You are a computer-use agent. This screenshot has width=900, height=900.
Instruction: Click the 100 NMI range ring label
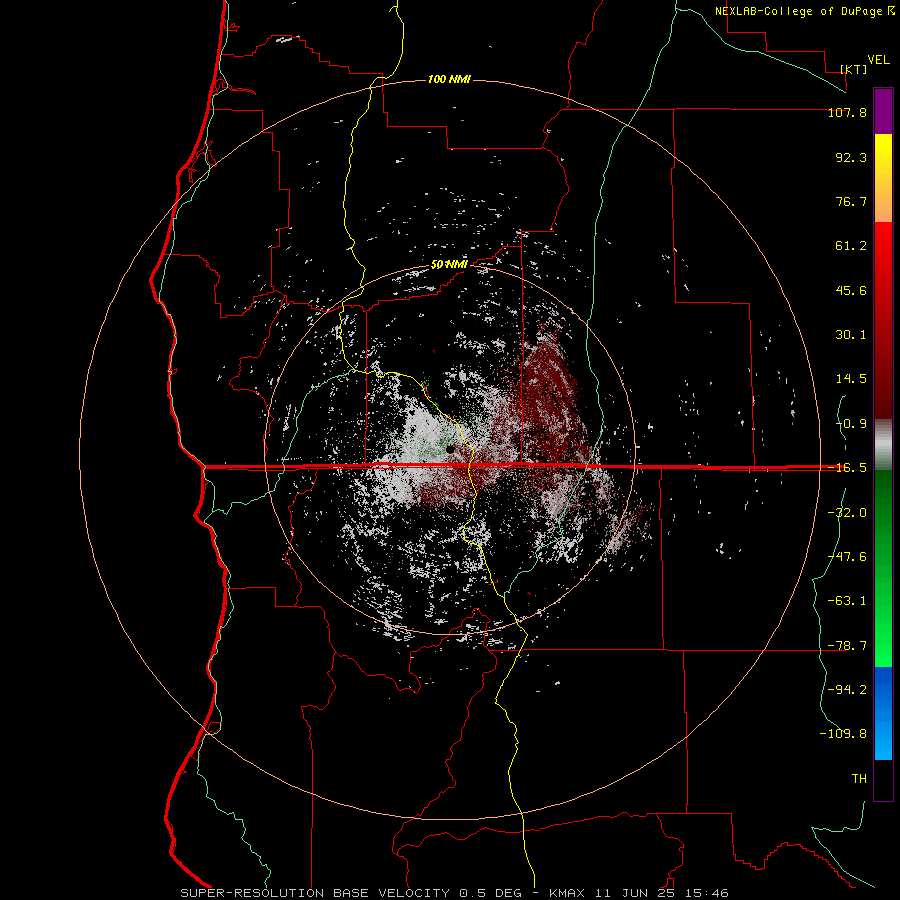449,79
